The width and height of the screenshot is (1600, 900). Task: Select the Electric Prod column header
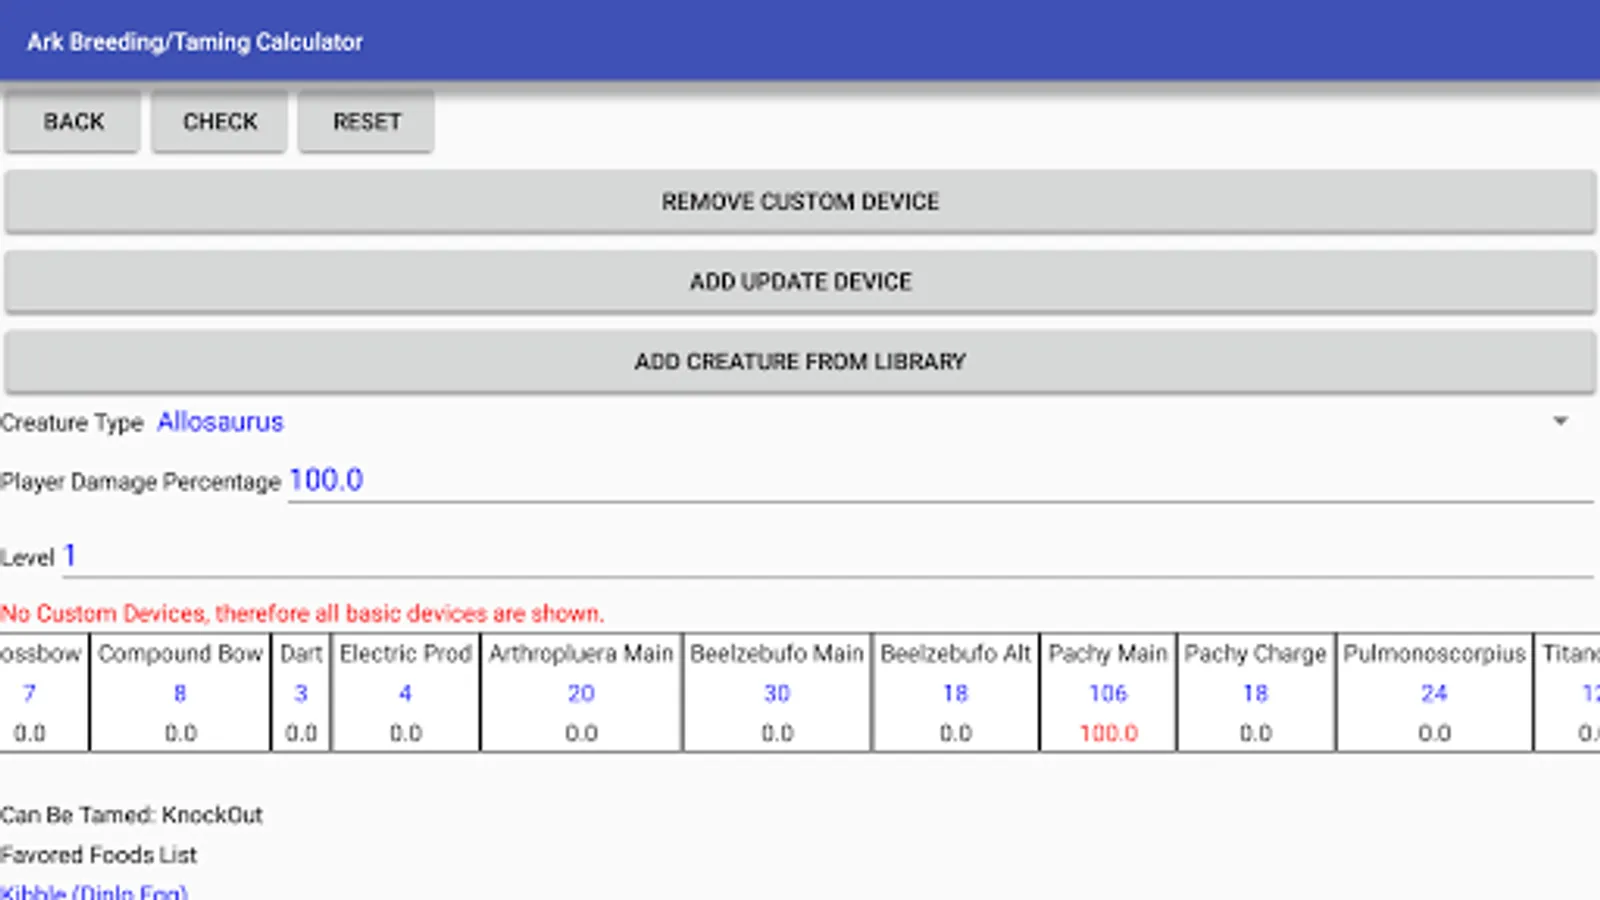[405, 653]
